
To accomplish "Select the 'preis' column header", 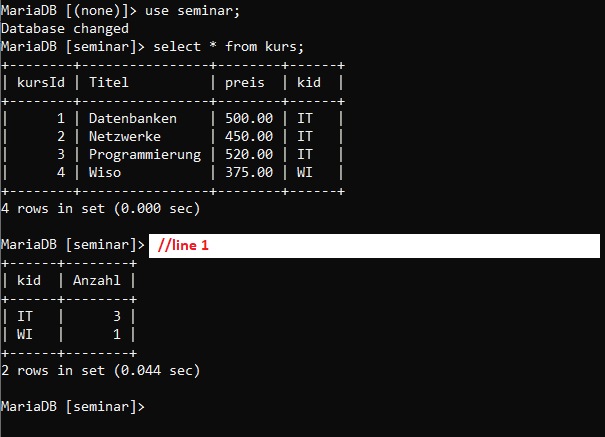I will [x=245, y=83].
